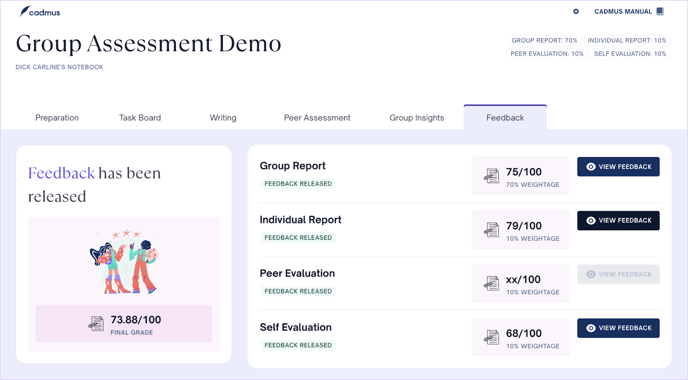View feedback for the Group Report
688x380 pixels.
click(618, 167)
